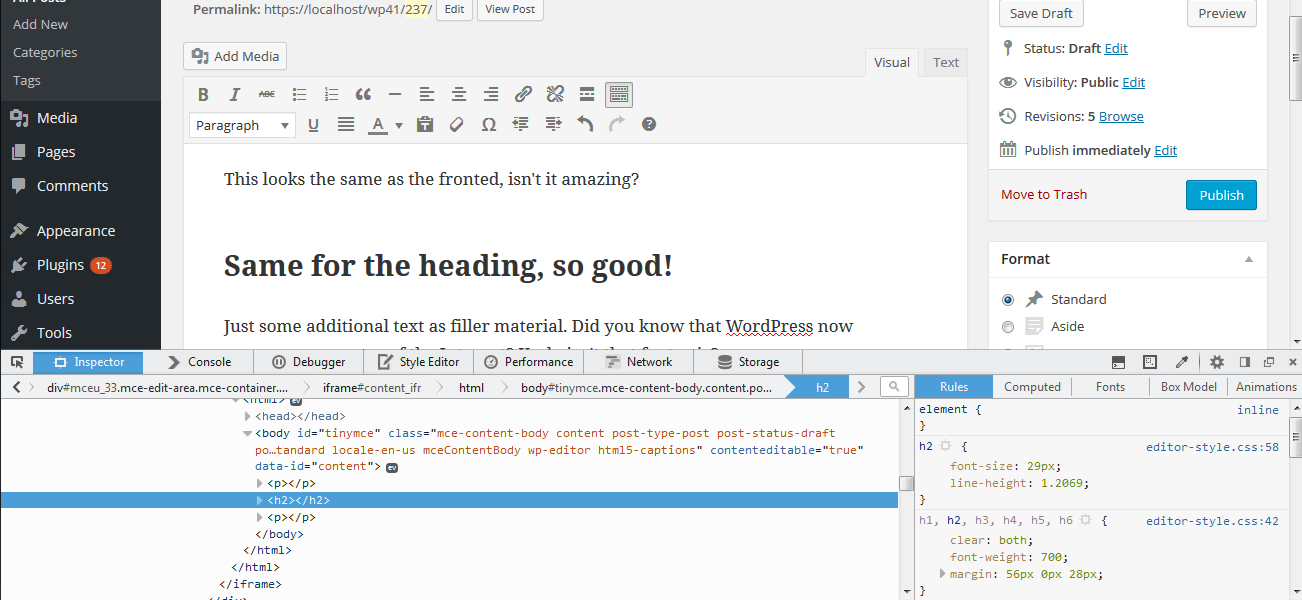Insert a bulleted list
This screenshot has height=600, width=1302.
click(299, 95)
